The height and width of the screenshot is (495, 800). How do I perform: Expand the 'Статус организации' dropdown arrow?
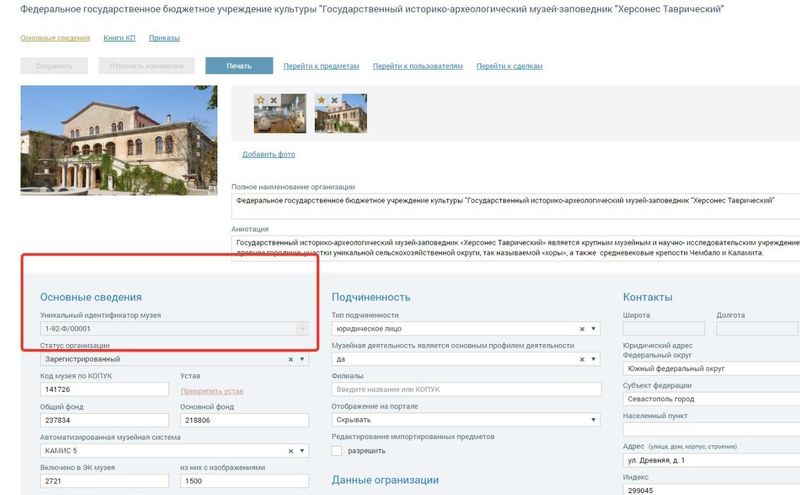[x=304, y=359]
